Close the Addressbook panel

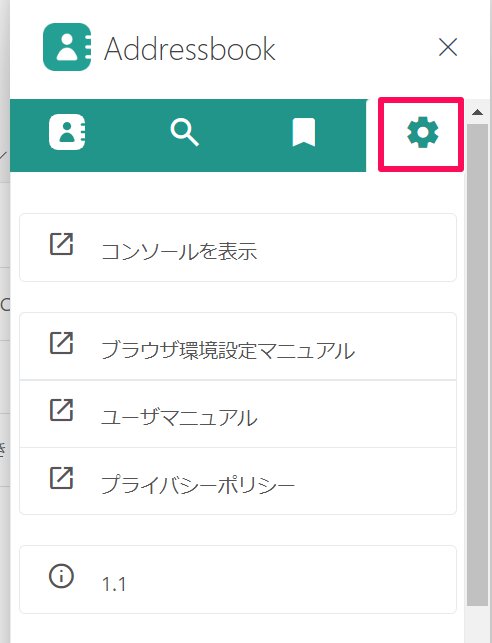pyautogui.click(x=448, y=47)
